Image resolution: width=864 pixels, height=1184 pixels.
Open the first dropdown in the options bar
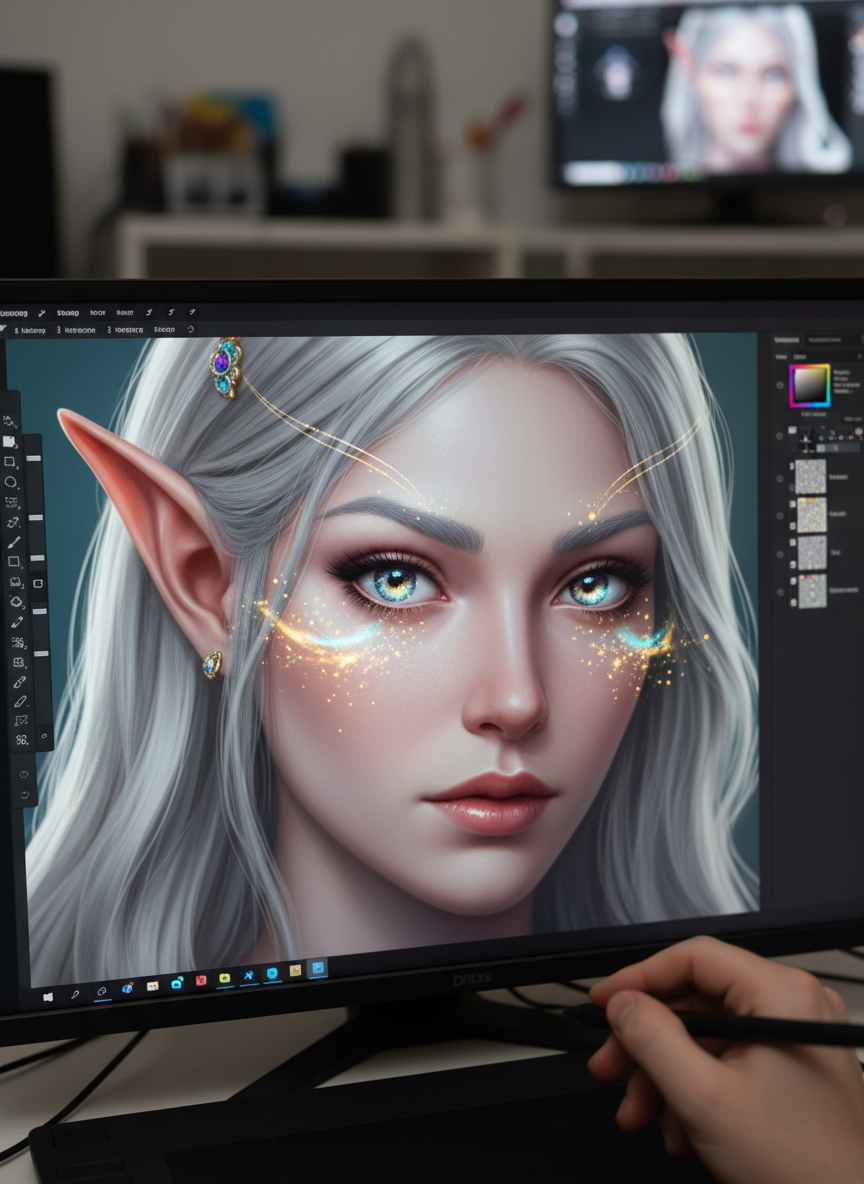(x=30, y=329)
